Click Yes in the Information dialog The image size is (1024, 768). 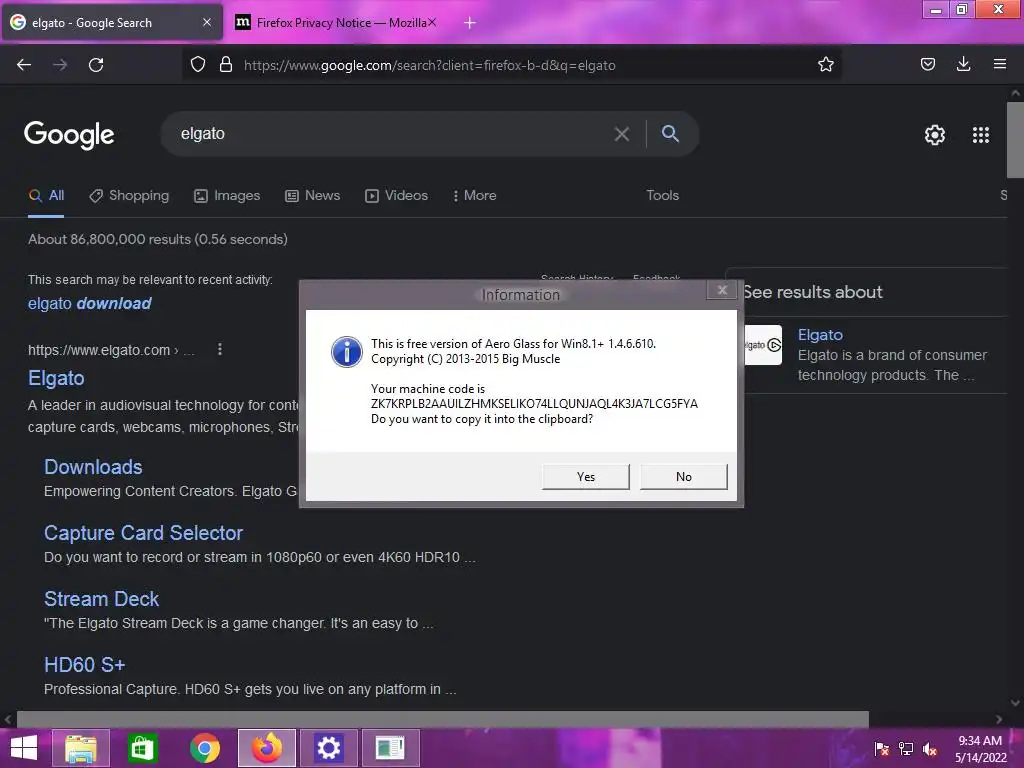[586, 477]
